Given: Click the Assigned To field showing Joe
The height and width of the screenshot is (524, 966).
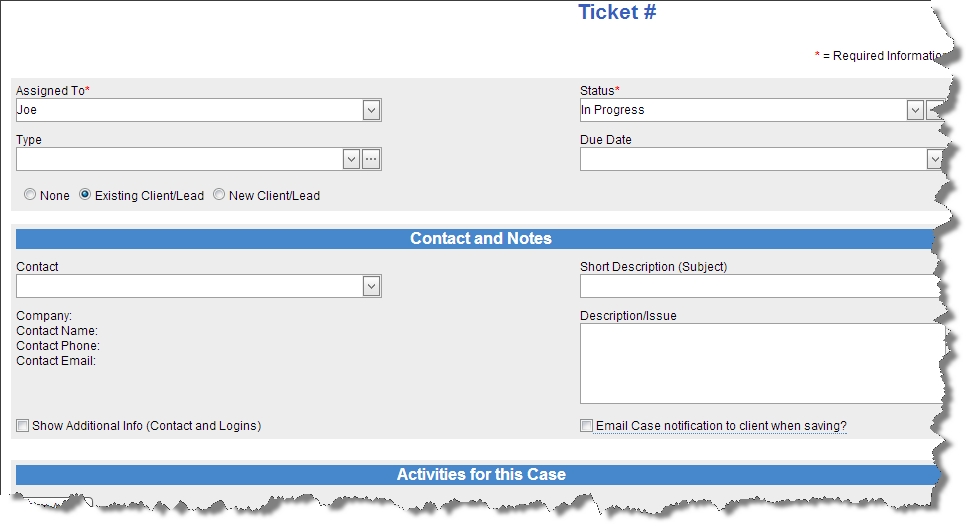Looking at the screenshot, I should [188, 110].
